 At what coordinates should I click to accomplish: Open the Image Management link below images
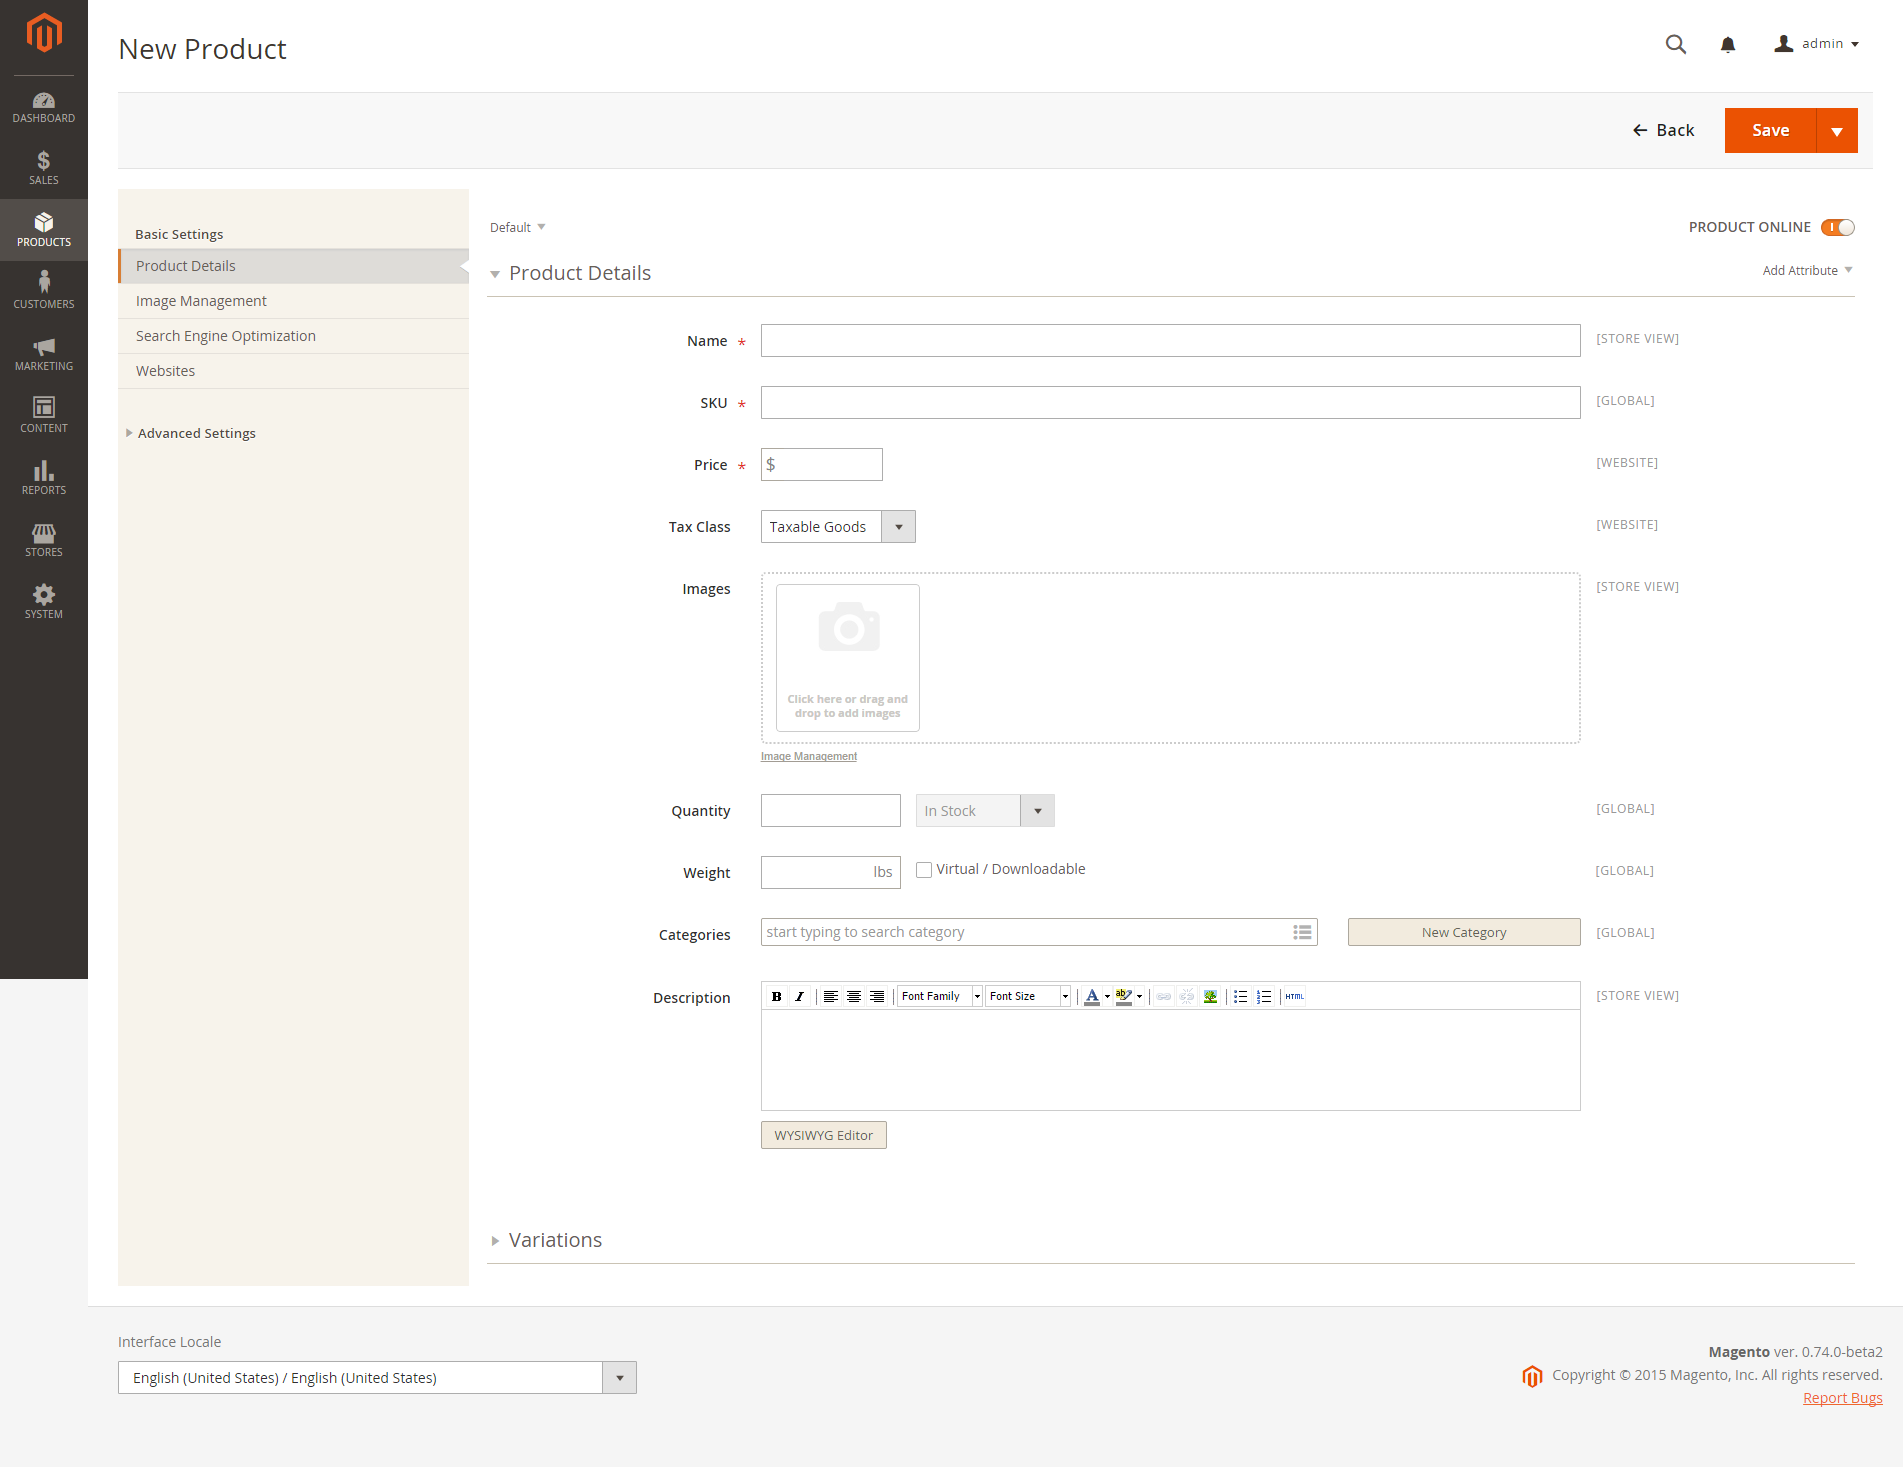(x=809, y=757)
